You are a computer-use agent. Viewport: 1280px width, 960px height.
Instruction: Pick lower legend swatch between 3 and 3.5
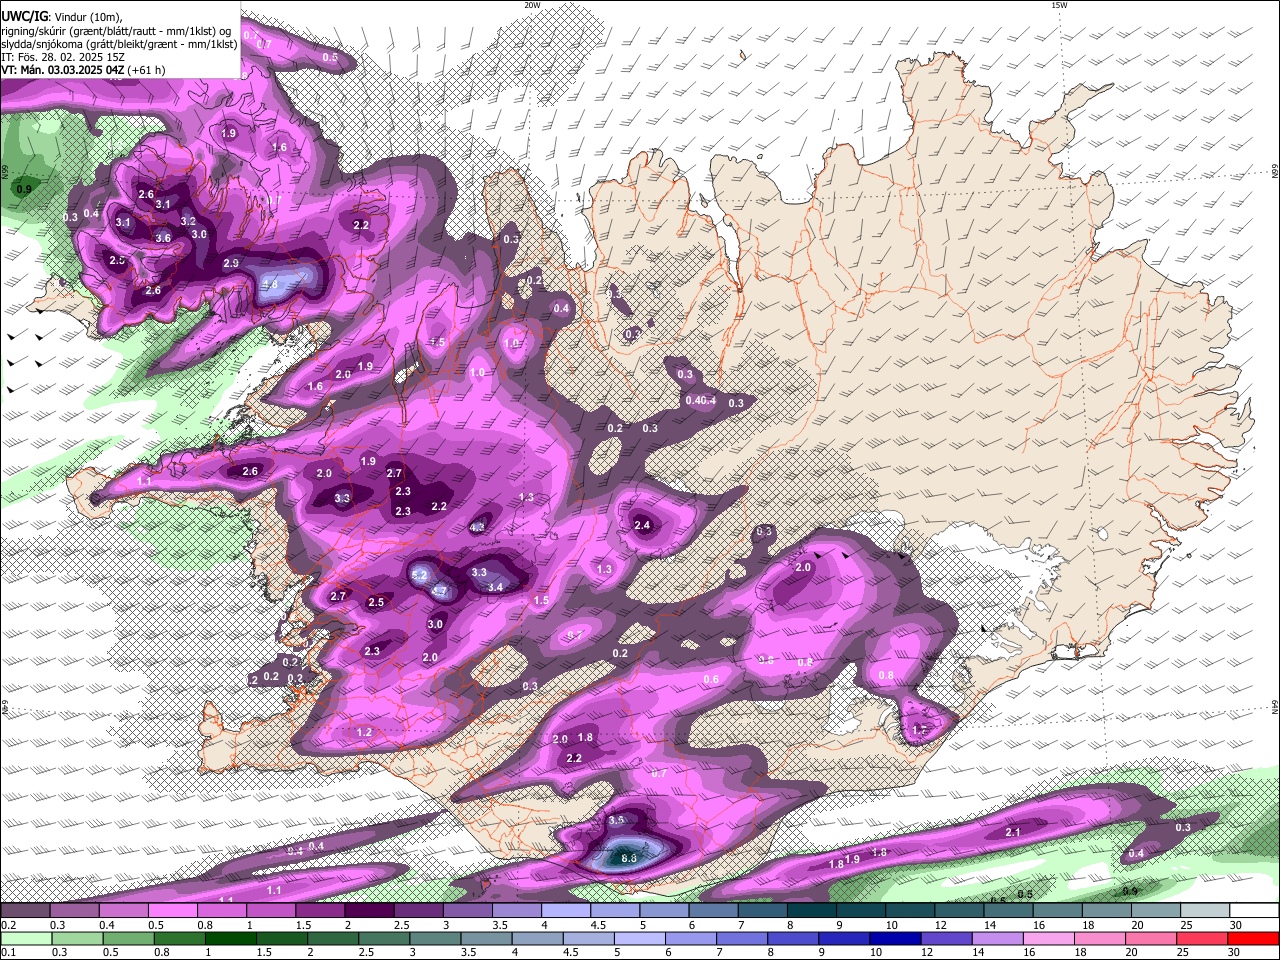pyautogui.click(x=435, y=938)
